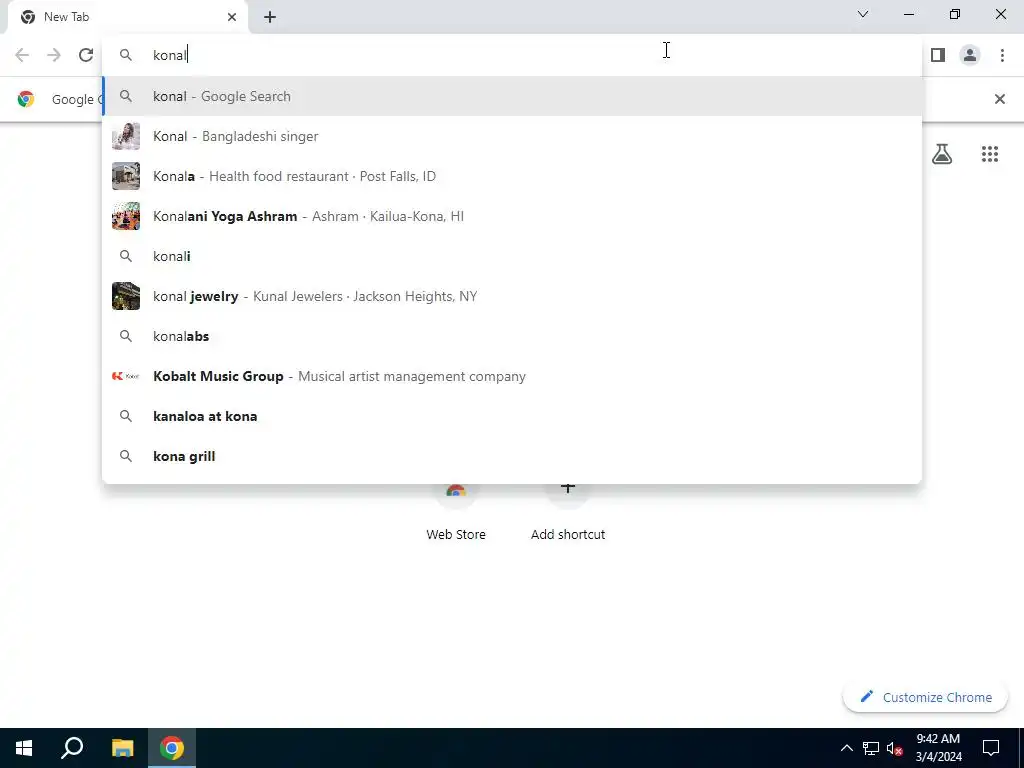This screenshot has width=1024, height=768.
Task: Open a new tab with plus button
Action: 270,17
